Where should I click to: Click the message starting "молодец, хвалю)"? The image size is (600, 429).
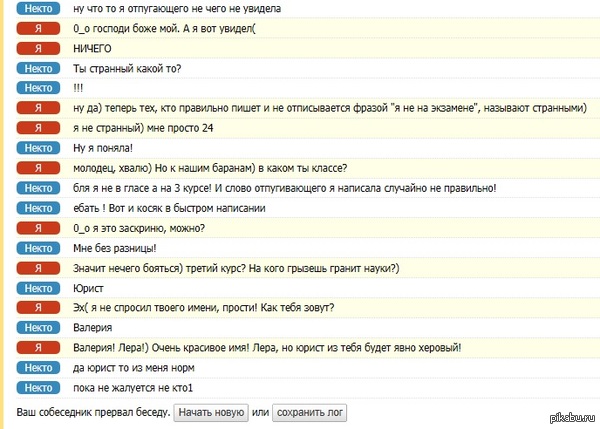[x=210, y=168]
